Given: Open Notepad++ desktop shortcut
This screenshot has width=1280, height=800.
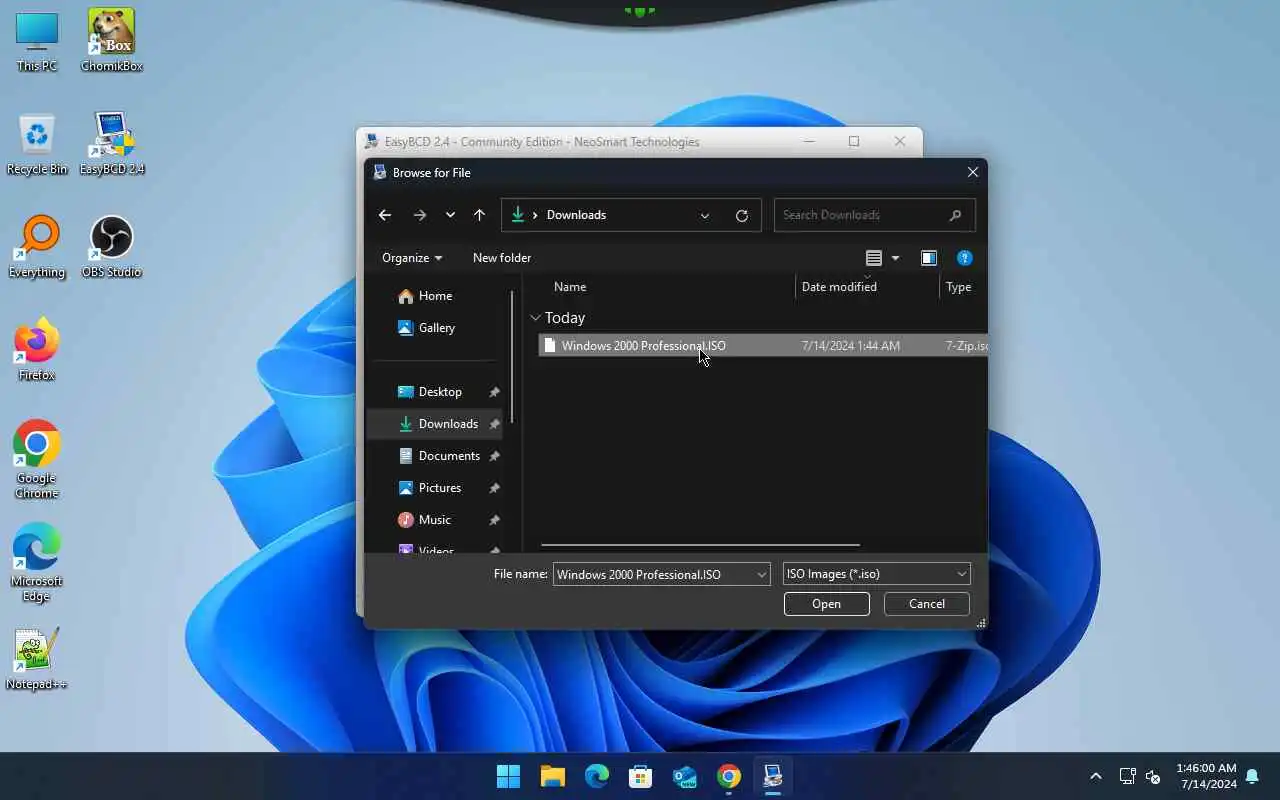Looking at the screenshot, I should coord(37,659).
